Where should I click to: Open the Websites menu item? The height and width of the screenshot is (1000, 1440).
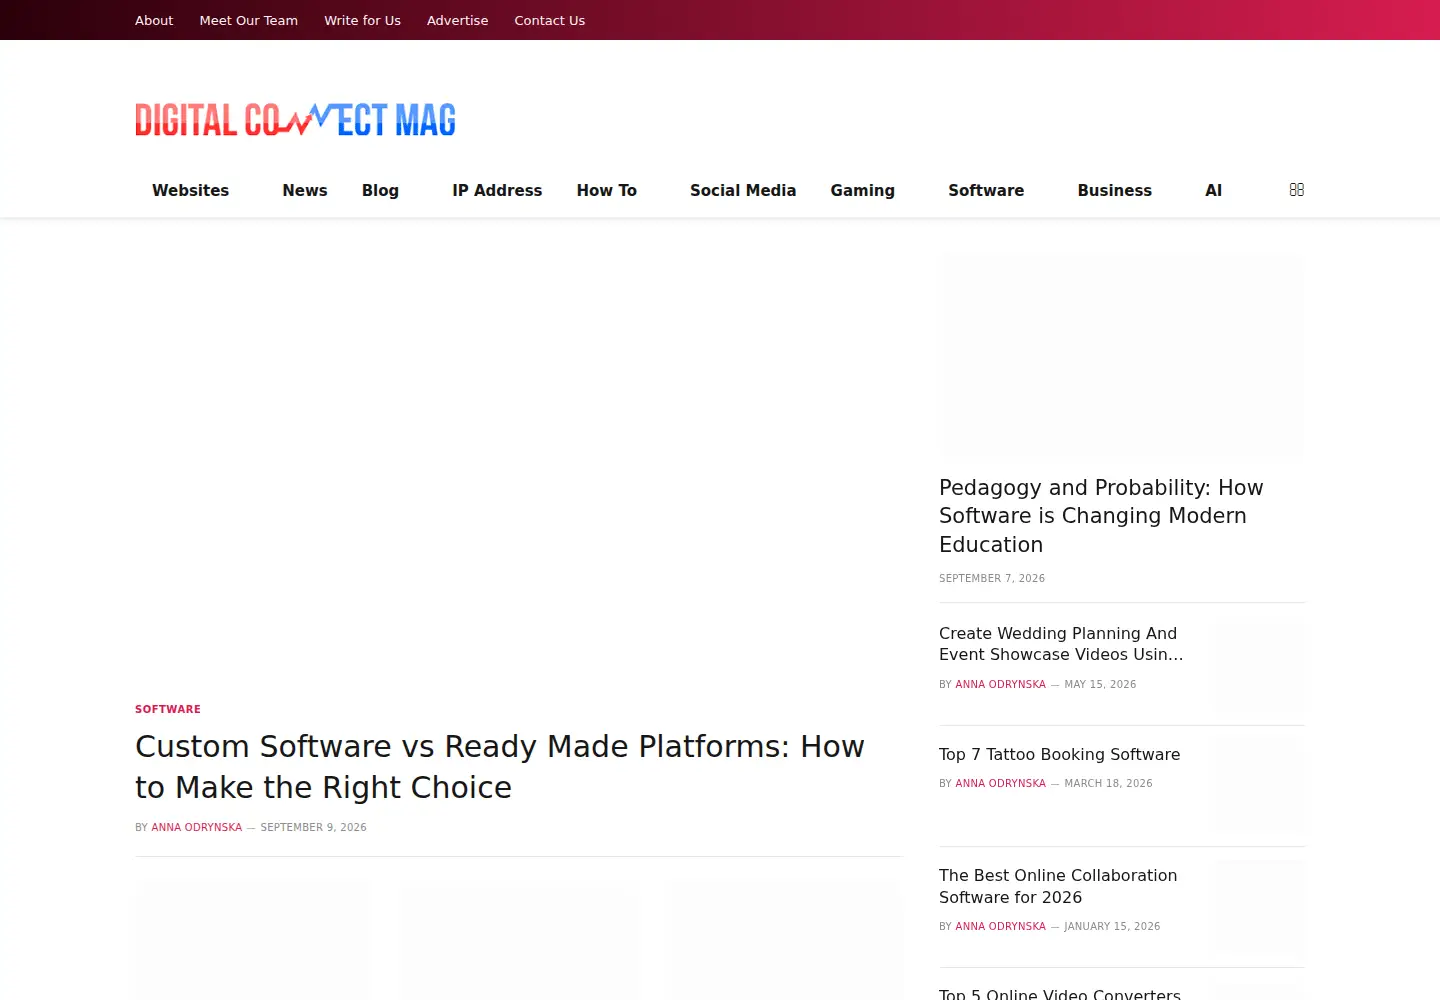(190, 190)
